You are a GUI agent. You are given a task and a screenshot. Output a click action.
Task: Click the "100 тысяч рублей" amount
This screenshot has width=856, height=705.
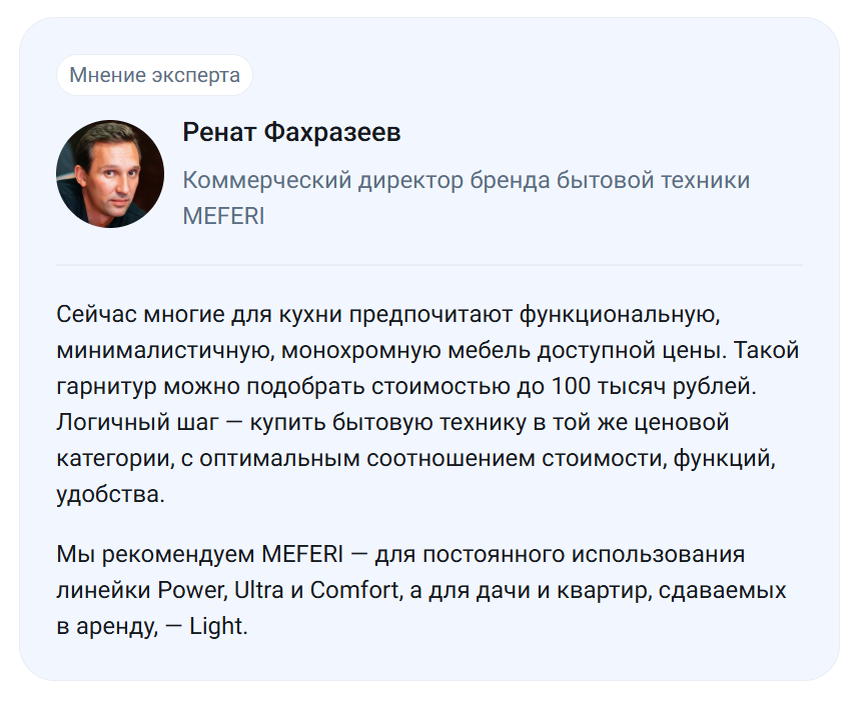653,386
